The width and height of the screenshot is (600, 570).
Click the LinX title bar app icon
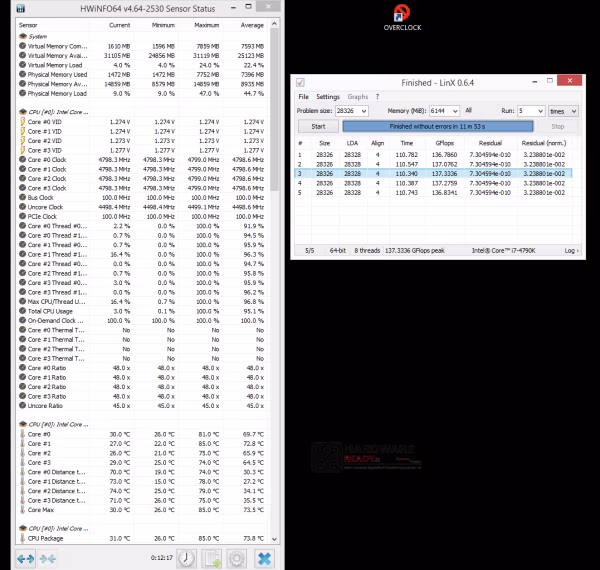coord(300,82)
